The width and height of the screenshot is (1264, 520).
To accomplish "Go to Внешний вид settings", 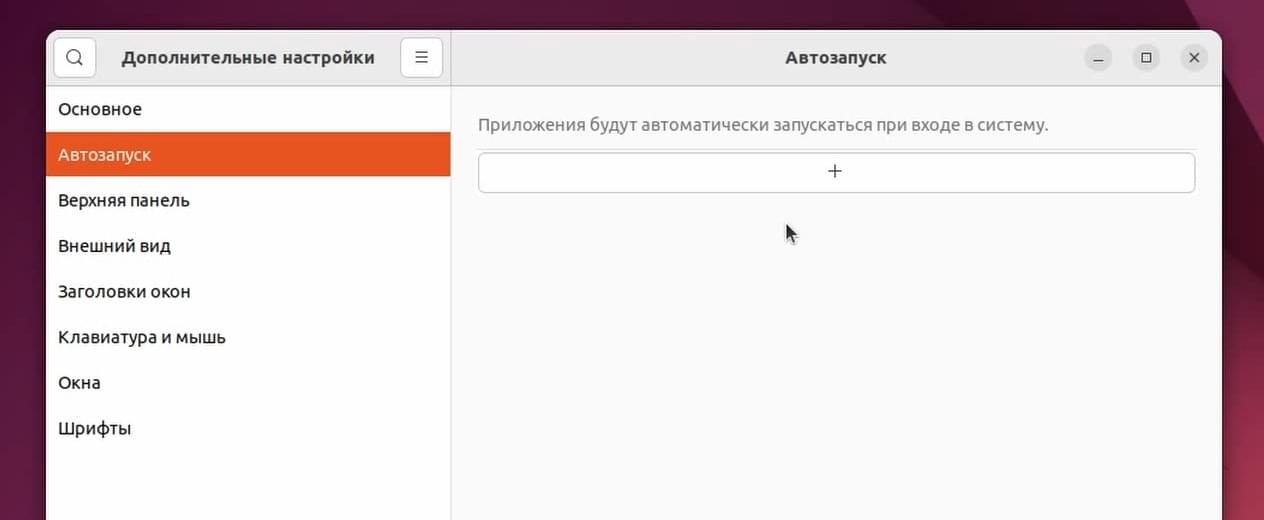I will tap(248, 246).
